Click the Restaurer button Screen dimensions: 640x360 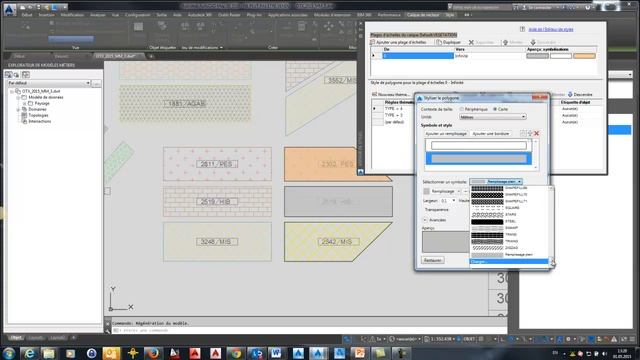[x=433, y=260]
